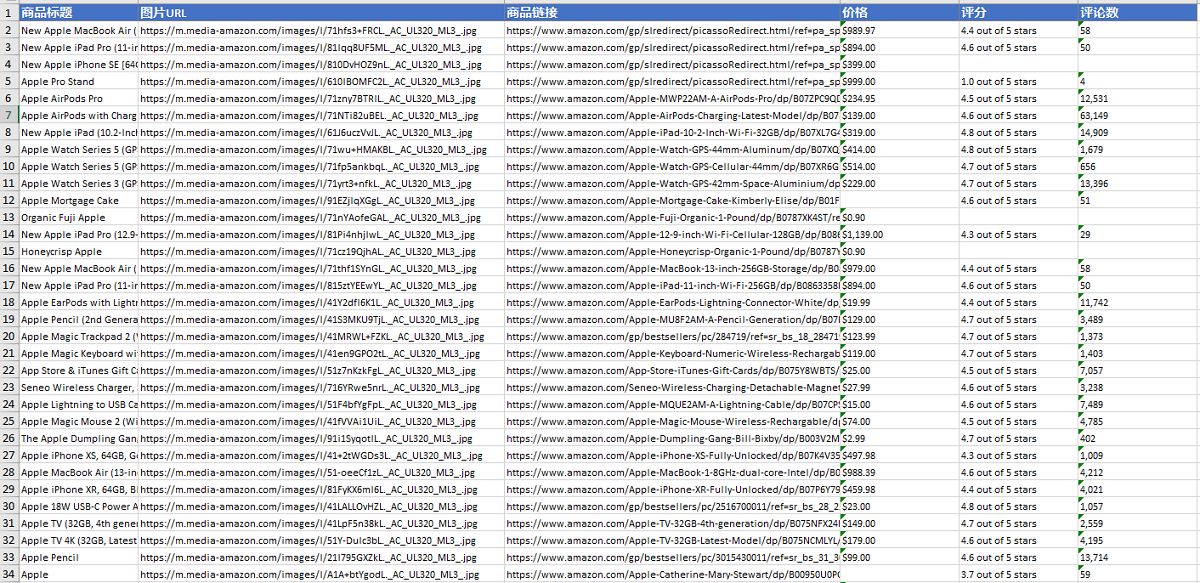
Task: Click The Apple Dumpling Gang cell
Action: click(78, 439)
